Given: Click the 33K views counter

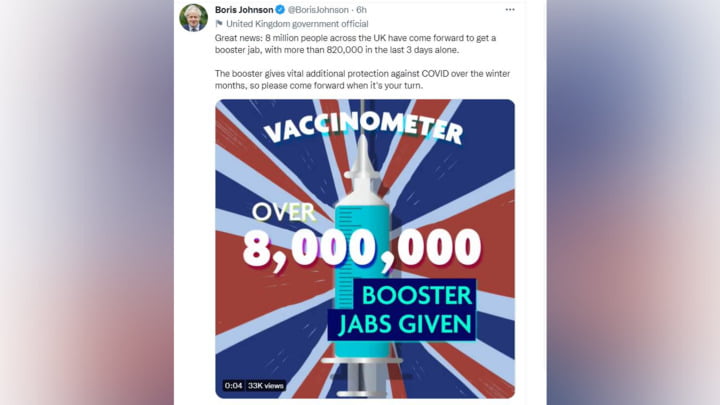Looking at the screenshot, I should (265, 386).
